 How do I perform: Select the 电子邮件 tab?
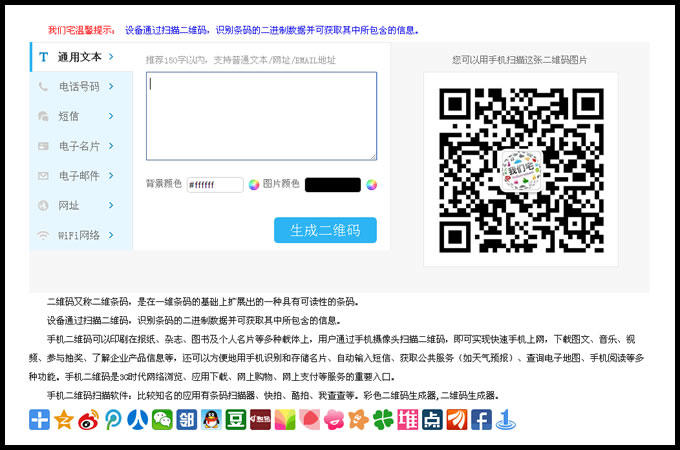point(81,176)
